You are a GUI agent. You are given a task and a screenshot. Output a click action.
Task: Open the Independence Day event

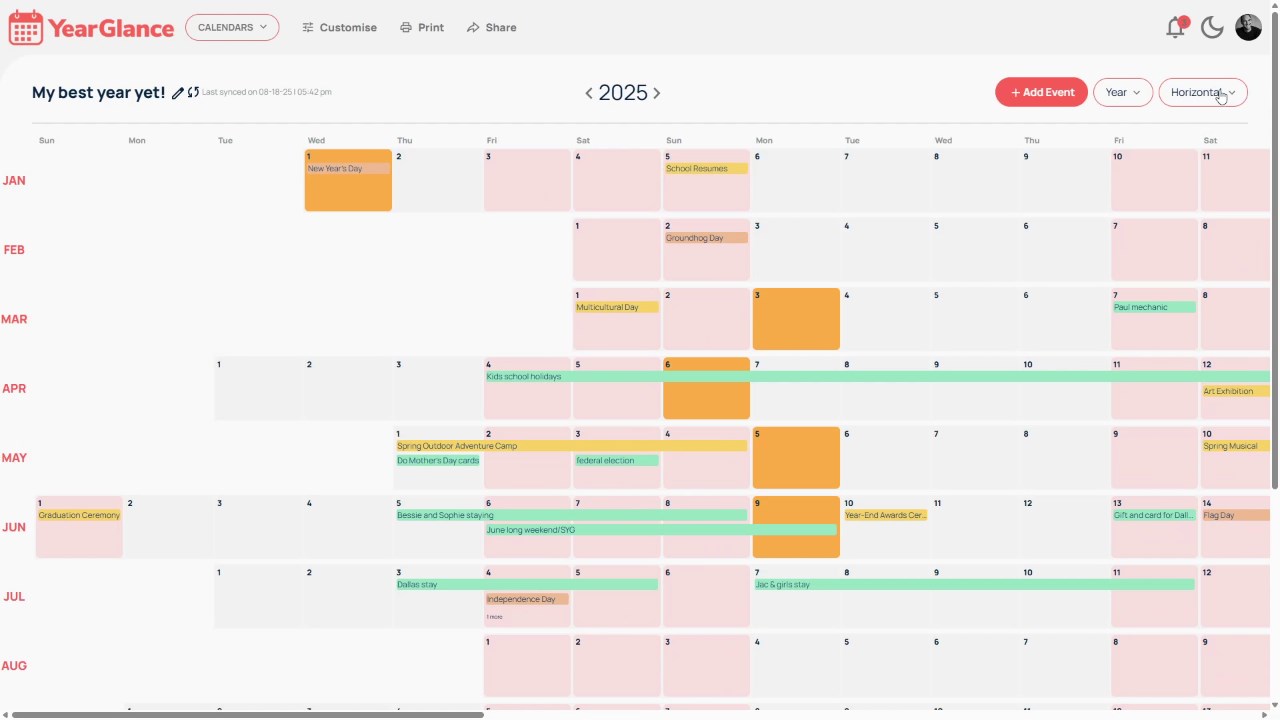[527, 599]
